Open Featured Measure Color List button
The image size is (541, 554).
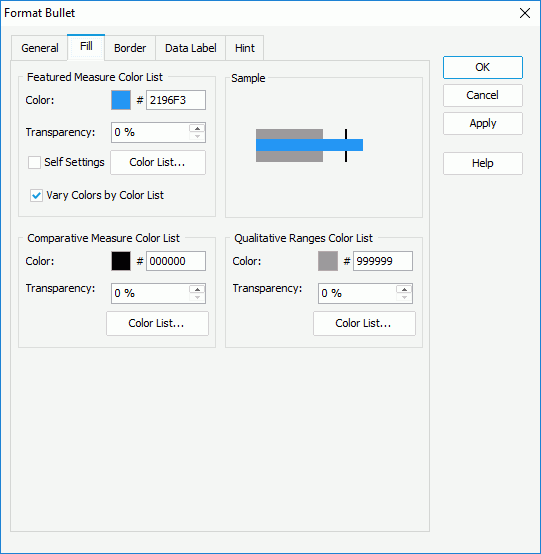click(x=158, y=163)
